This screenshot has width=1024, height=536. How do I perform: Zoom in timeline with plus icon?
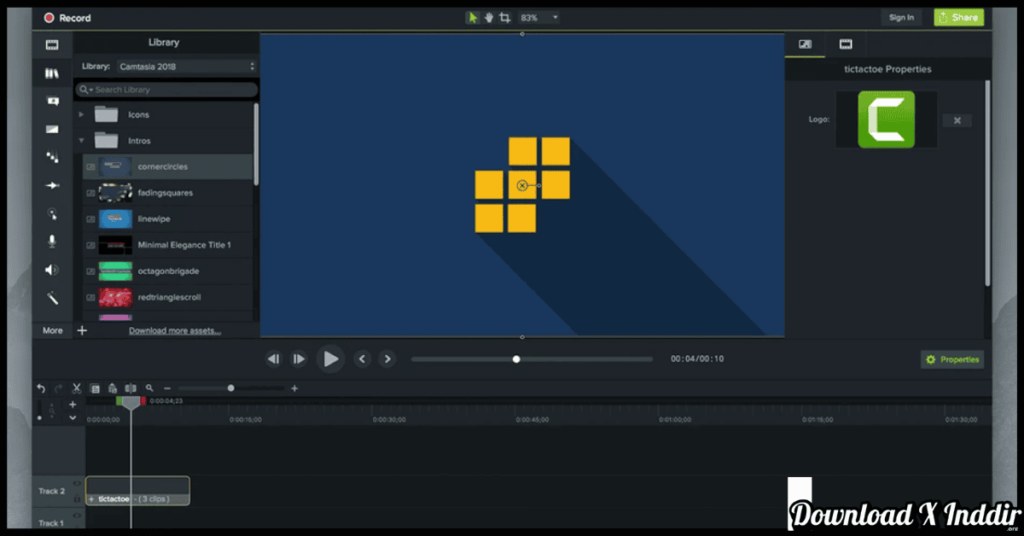(295, 388)
